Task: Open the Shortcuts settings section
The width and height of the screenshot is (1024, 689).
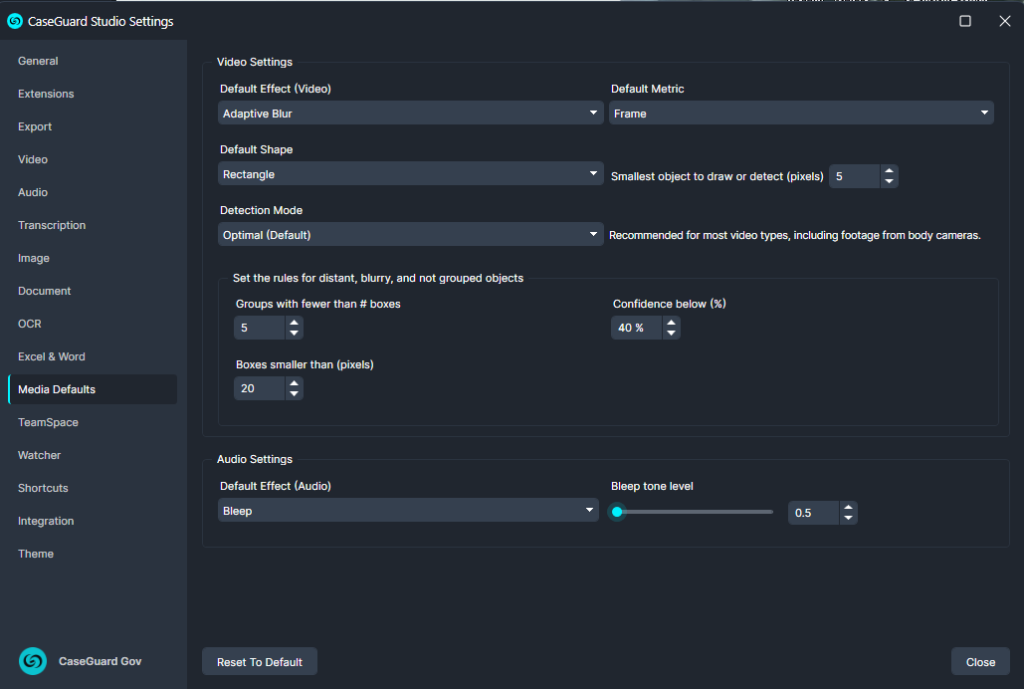Action: (43, 488)
